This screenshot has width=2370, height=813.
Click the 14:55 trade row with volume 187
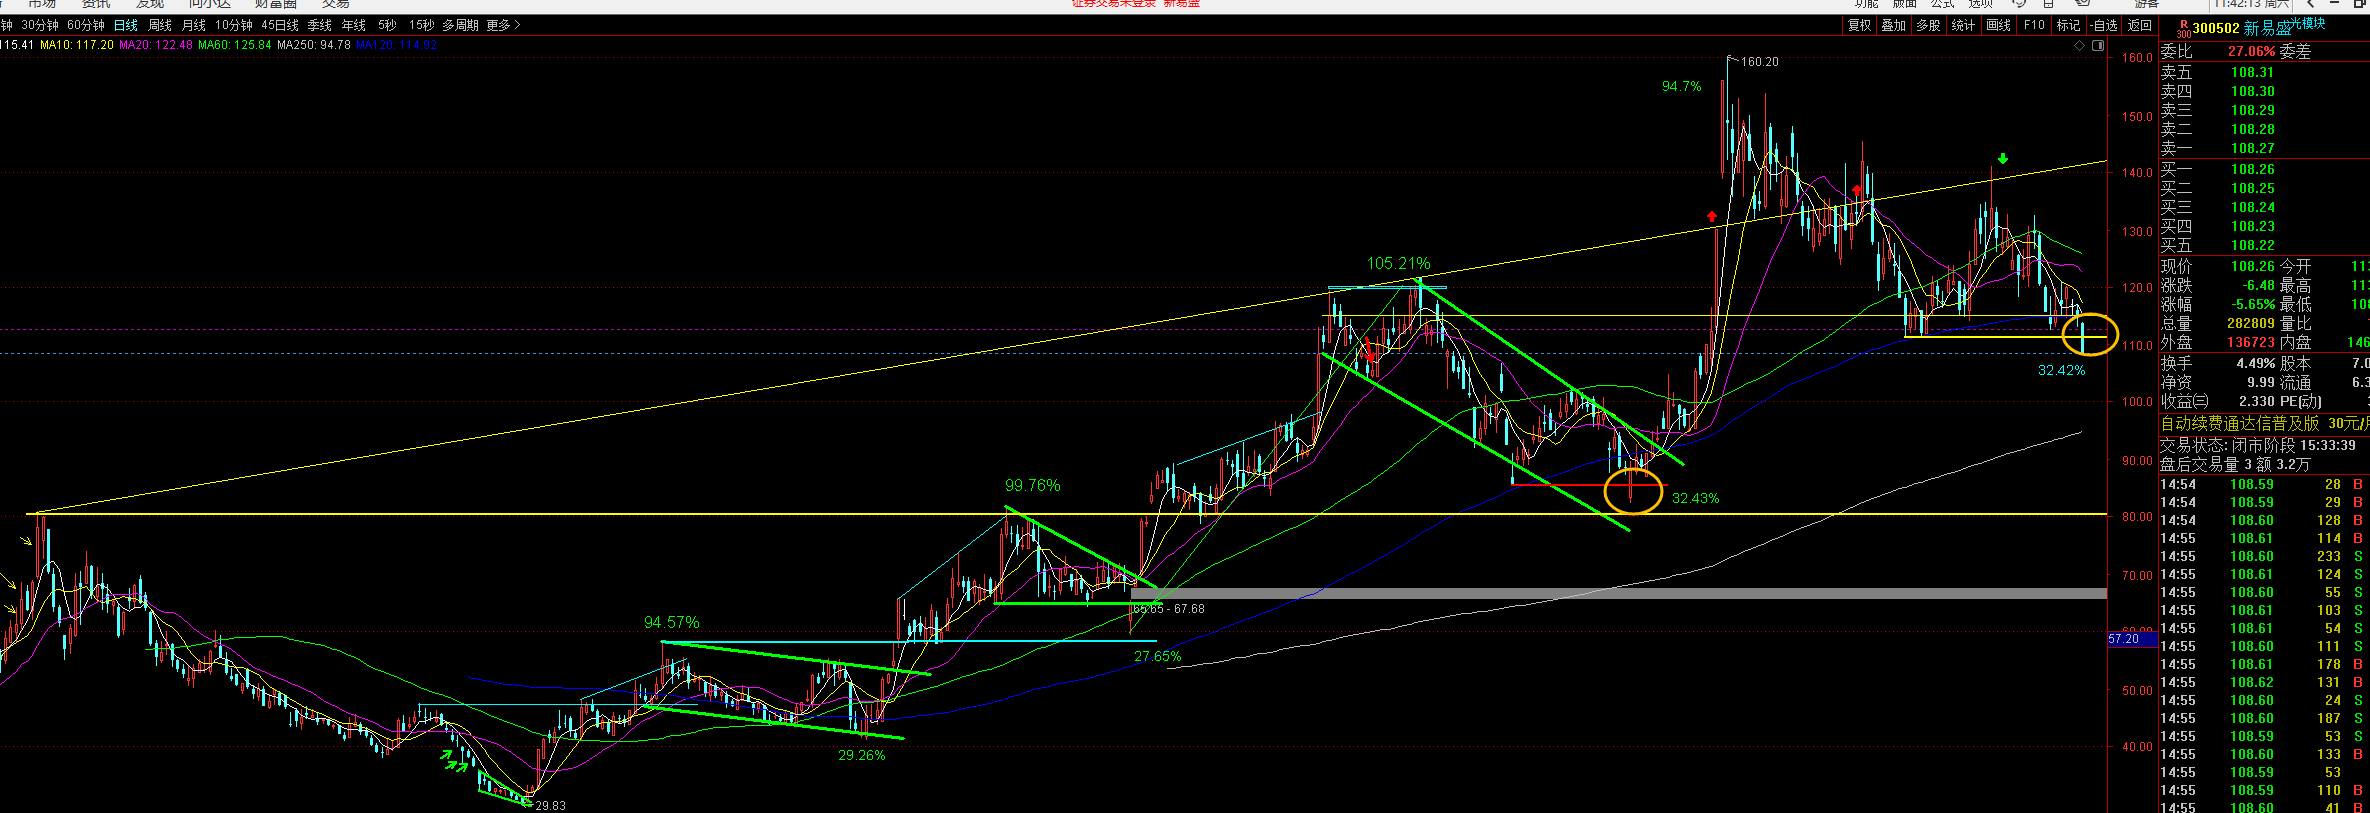point(2264,718)
